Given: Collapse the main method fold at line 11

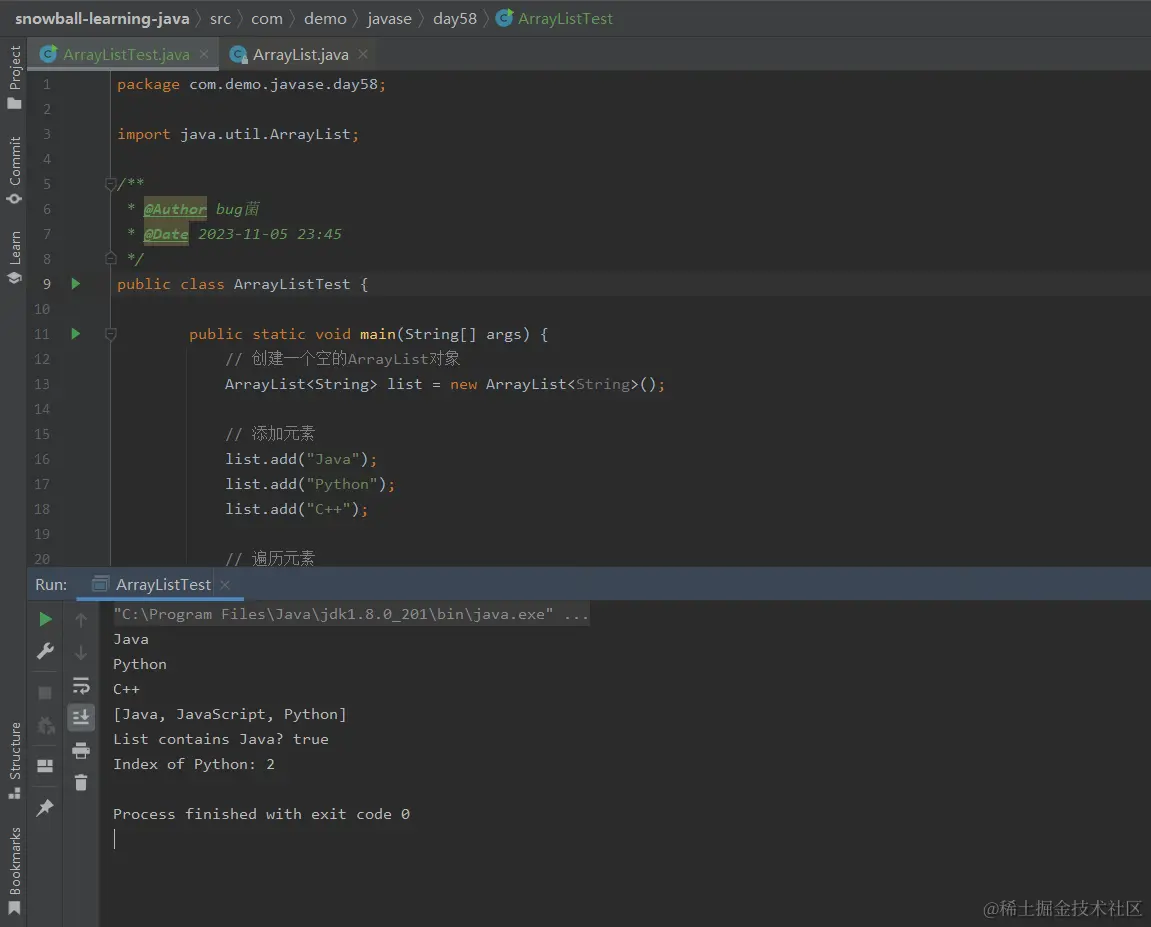Looking at the screenshot, I should pyautogui.click(x=110, y=334).
